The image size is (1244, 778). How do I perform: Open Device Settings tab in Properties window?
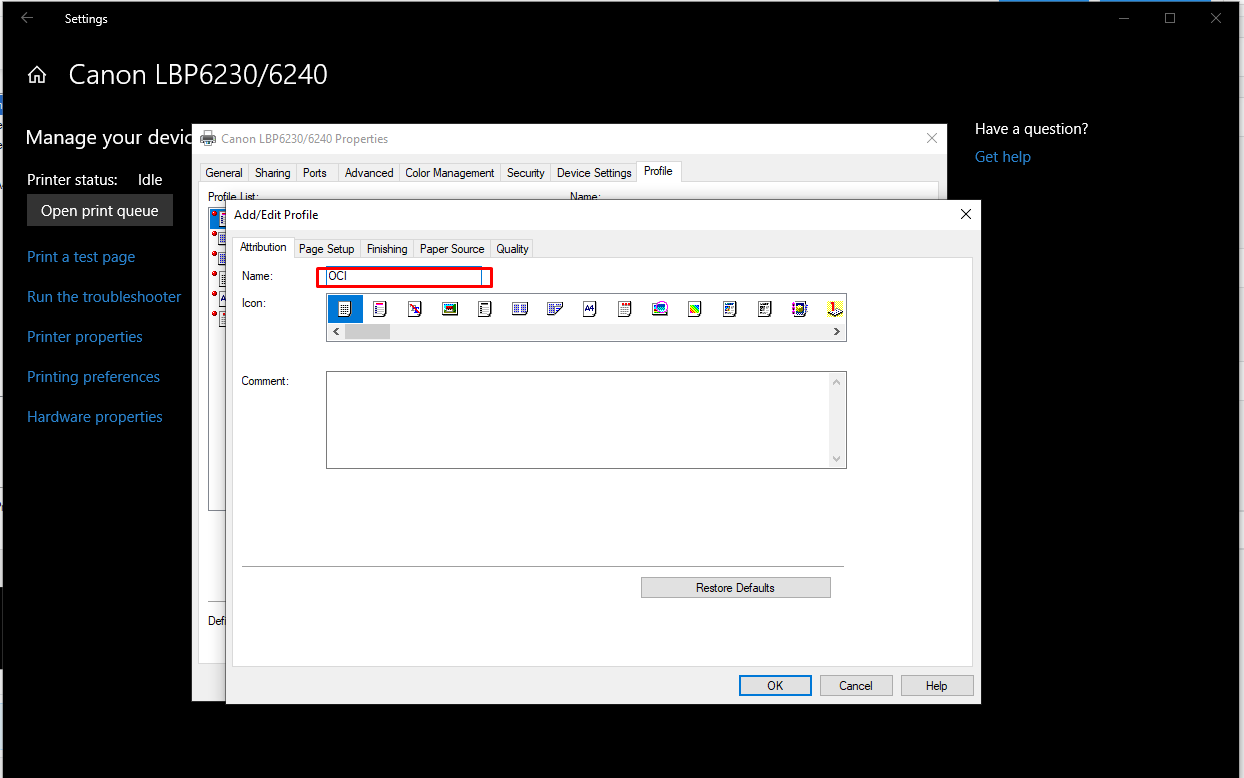pyautogui.click(x=594, y=173)
